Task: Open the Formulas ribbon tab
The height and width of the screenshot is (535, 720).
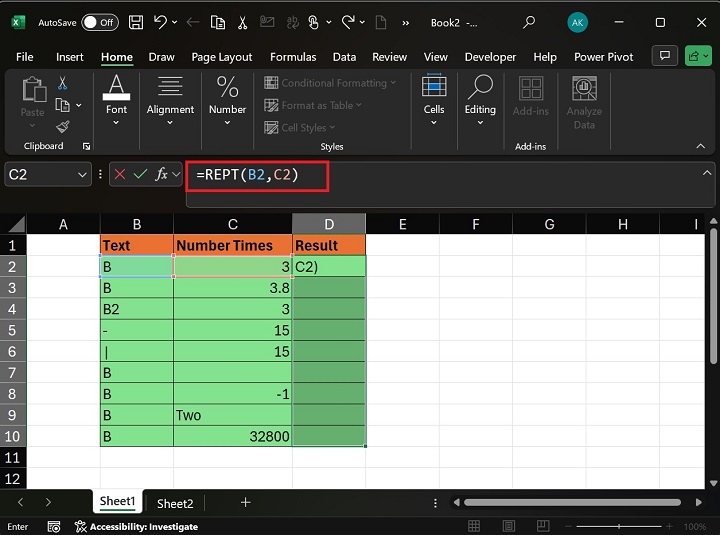Action: (293, 57)
